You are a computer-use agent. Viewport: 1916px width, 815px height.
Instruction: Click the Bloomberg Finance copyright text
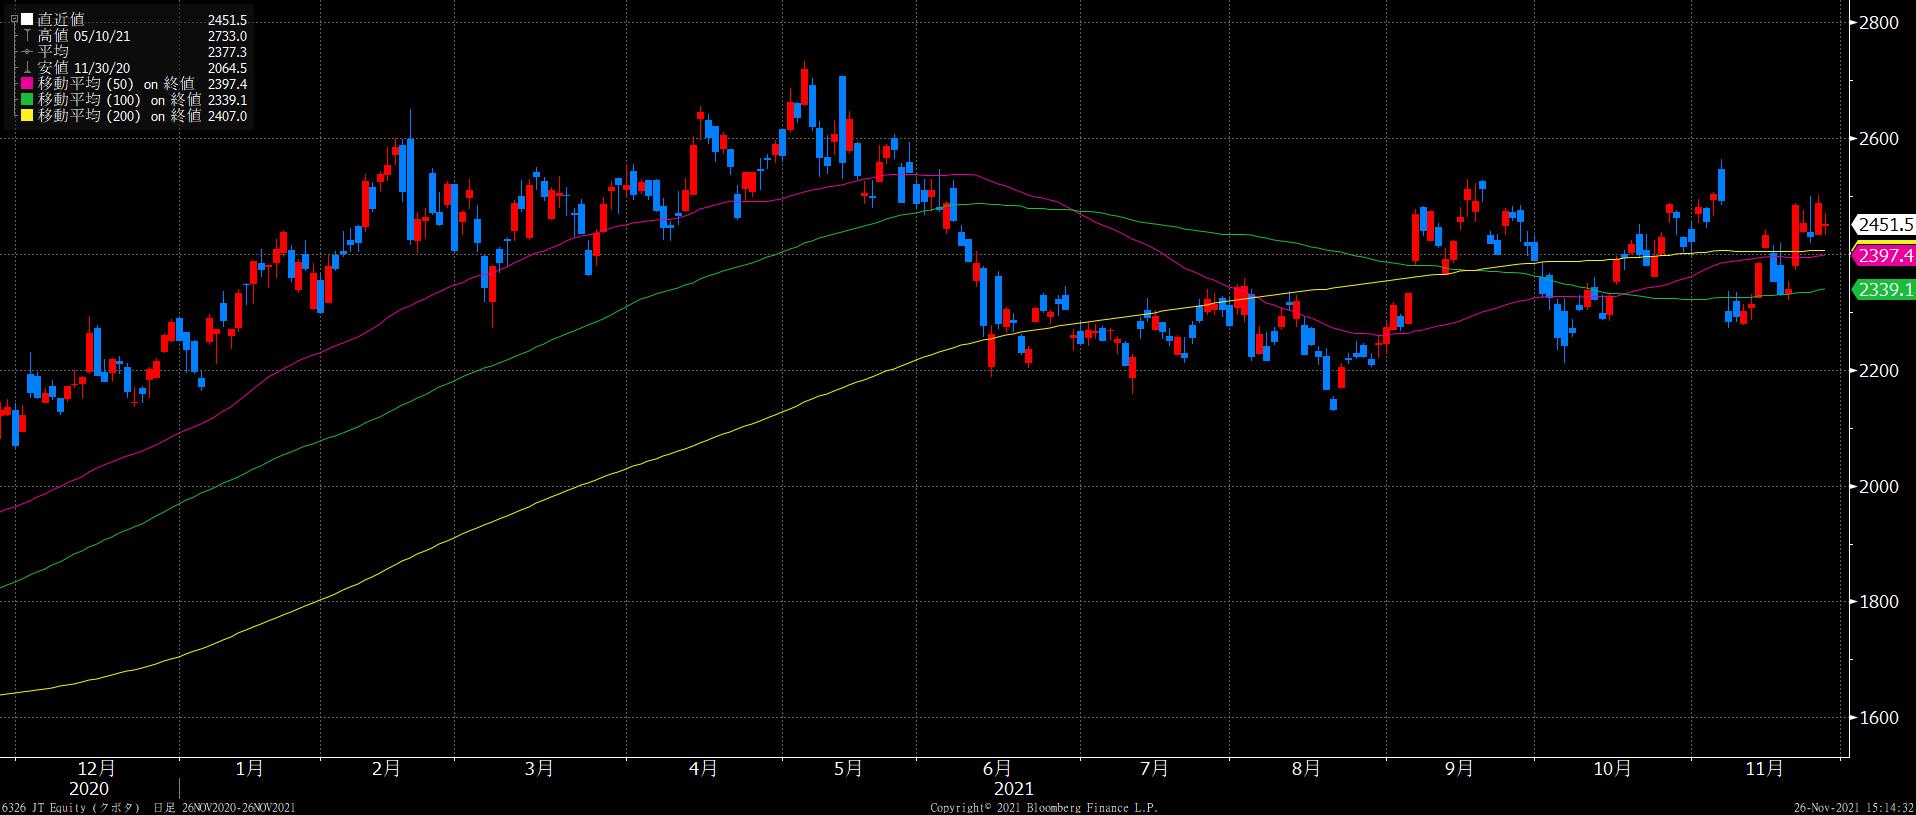click(x=1043, y=807)
